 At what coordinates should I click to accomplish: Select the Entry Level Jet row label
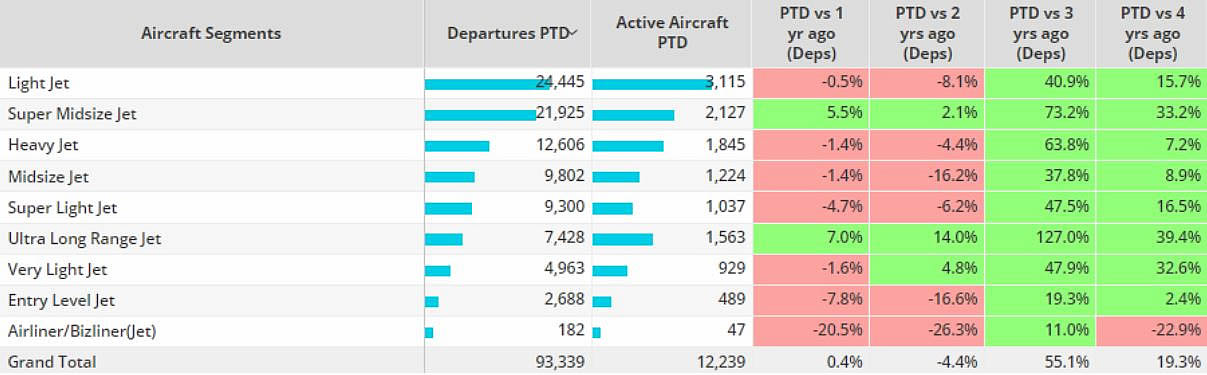click(61, 301)
